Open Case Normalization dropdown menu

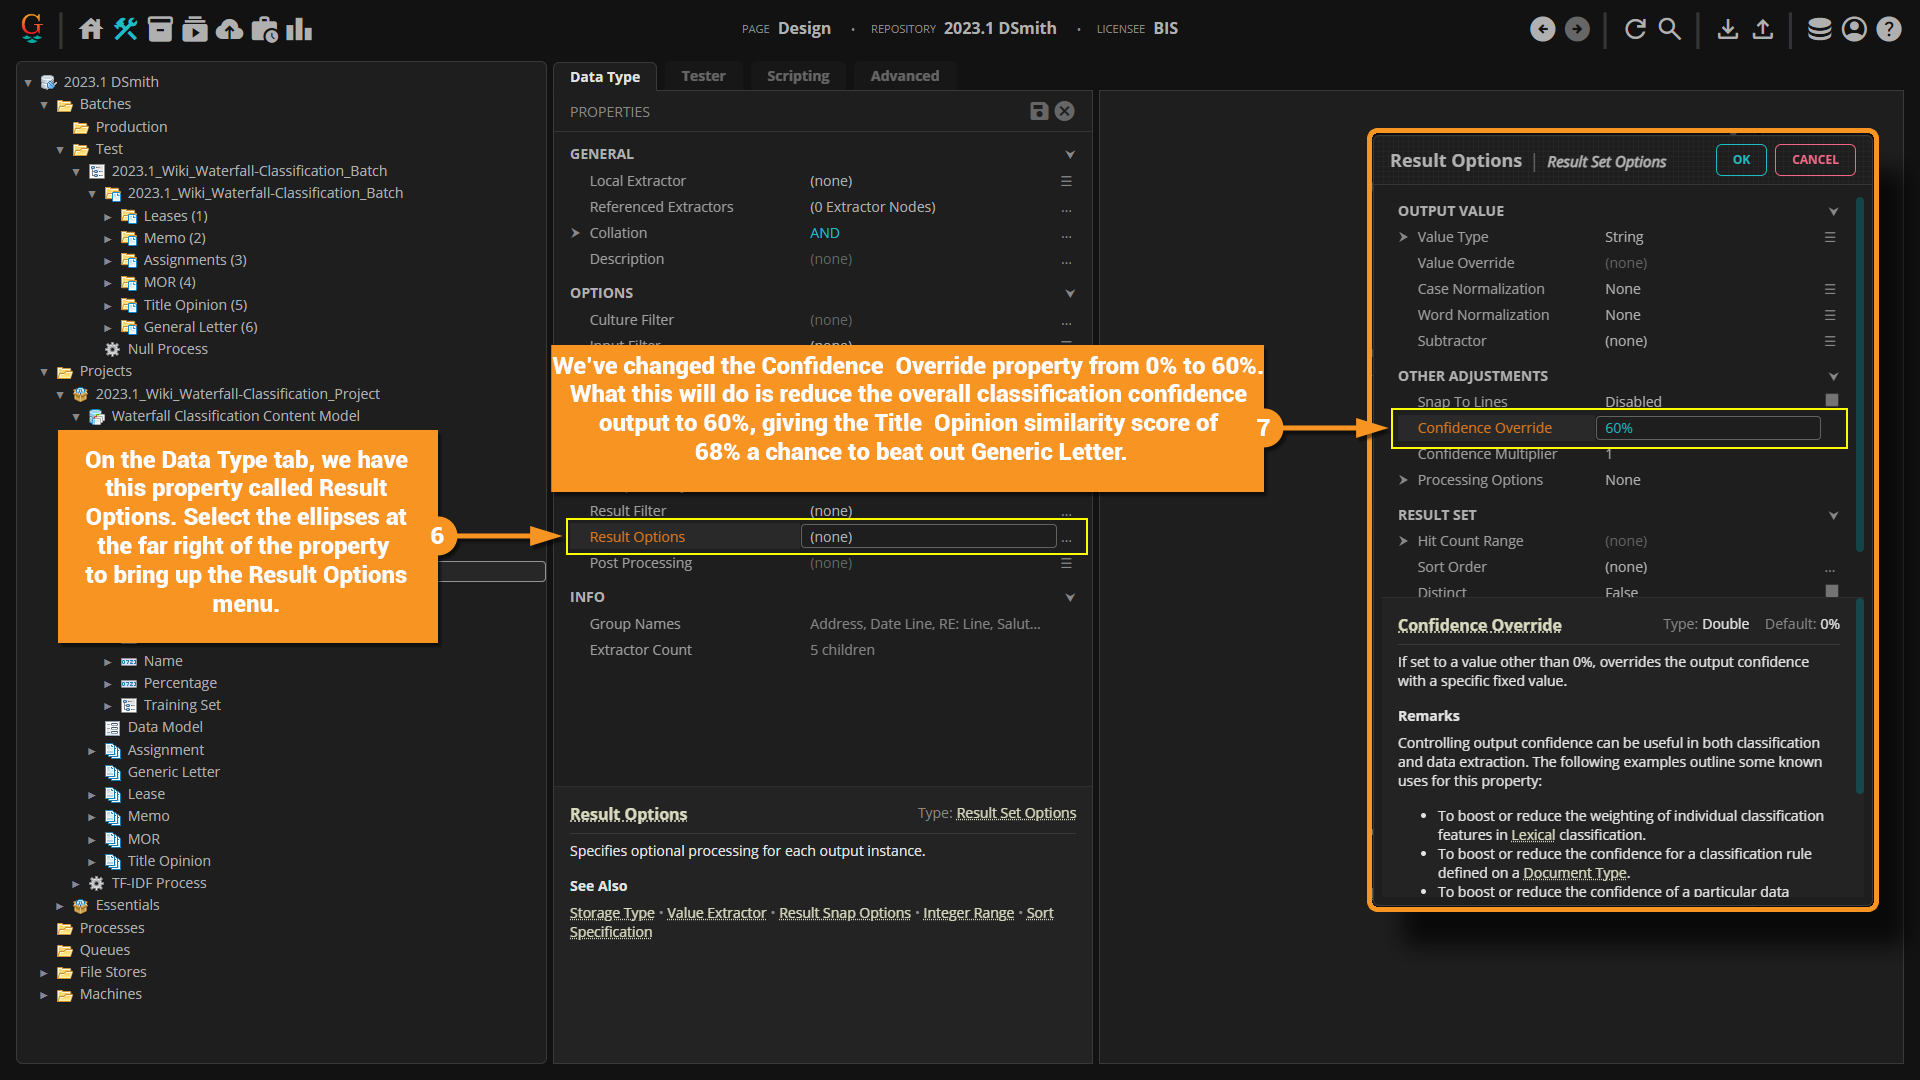(1829, 289)
